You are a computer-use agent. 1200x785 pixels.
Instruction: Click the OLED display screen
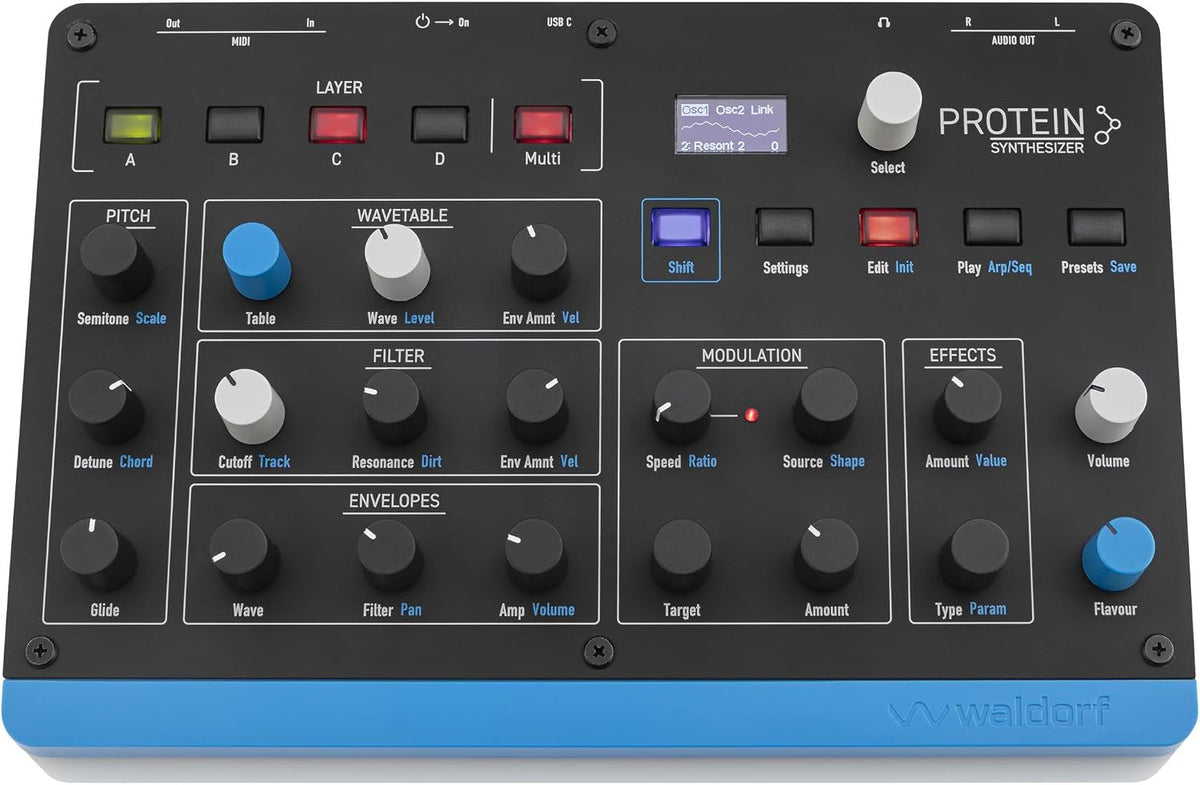point(730,125)
